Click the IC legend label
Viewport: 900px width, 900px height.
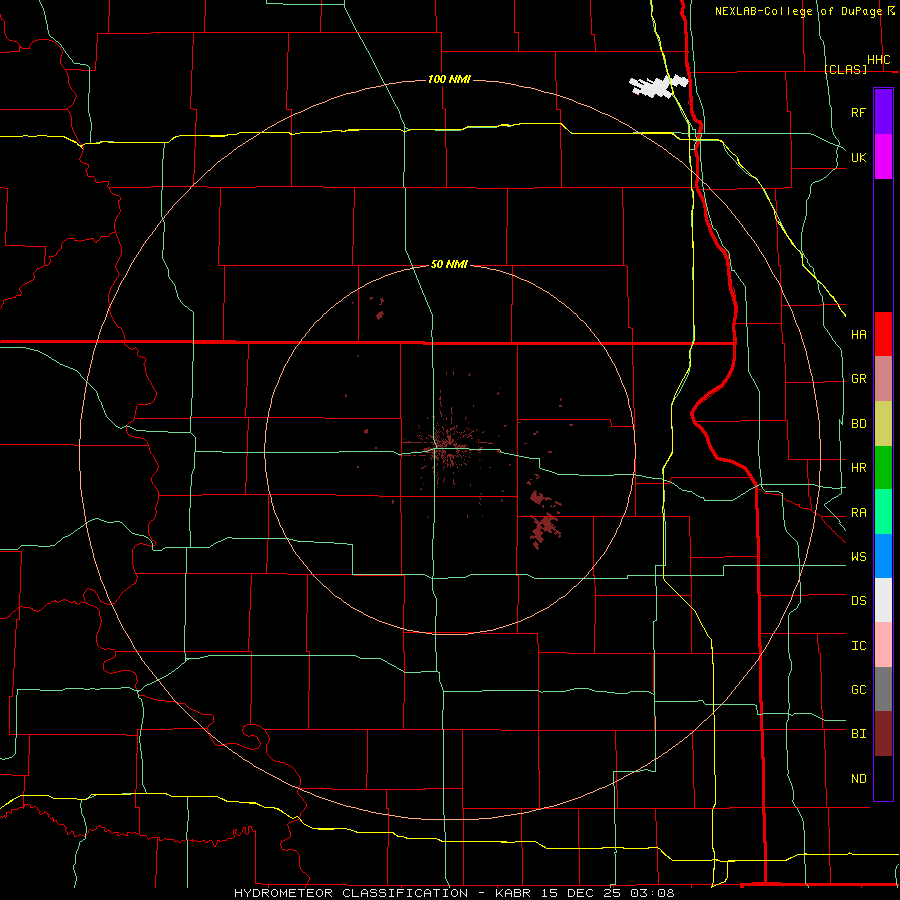coord(859,646)
